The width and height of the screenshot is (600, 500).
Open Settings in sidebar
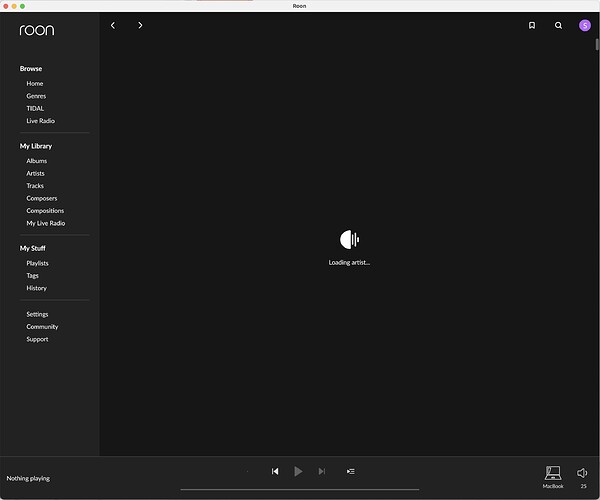pos(37,314)
